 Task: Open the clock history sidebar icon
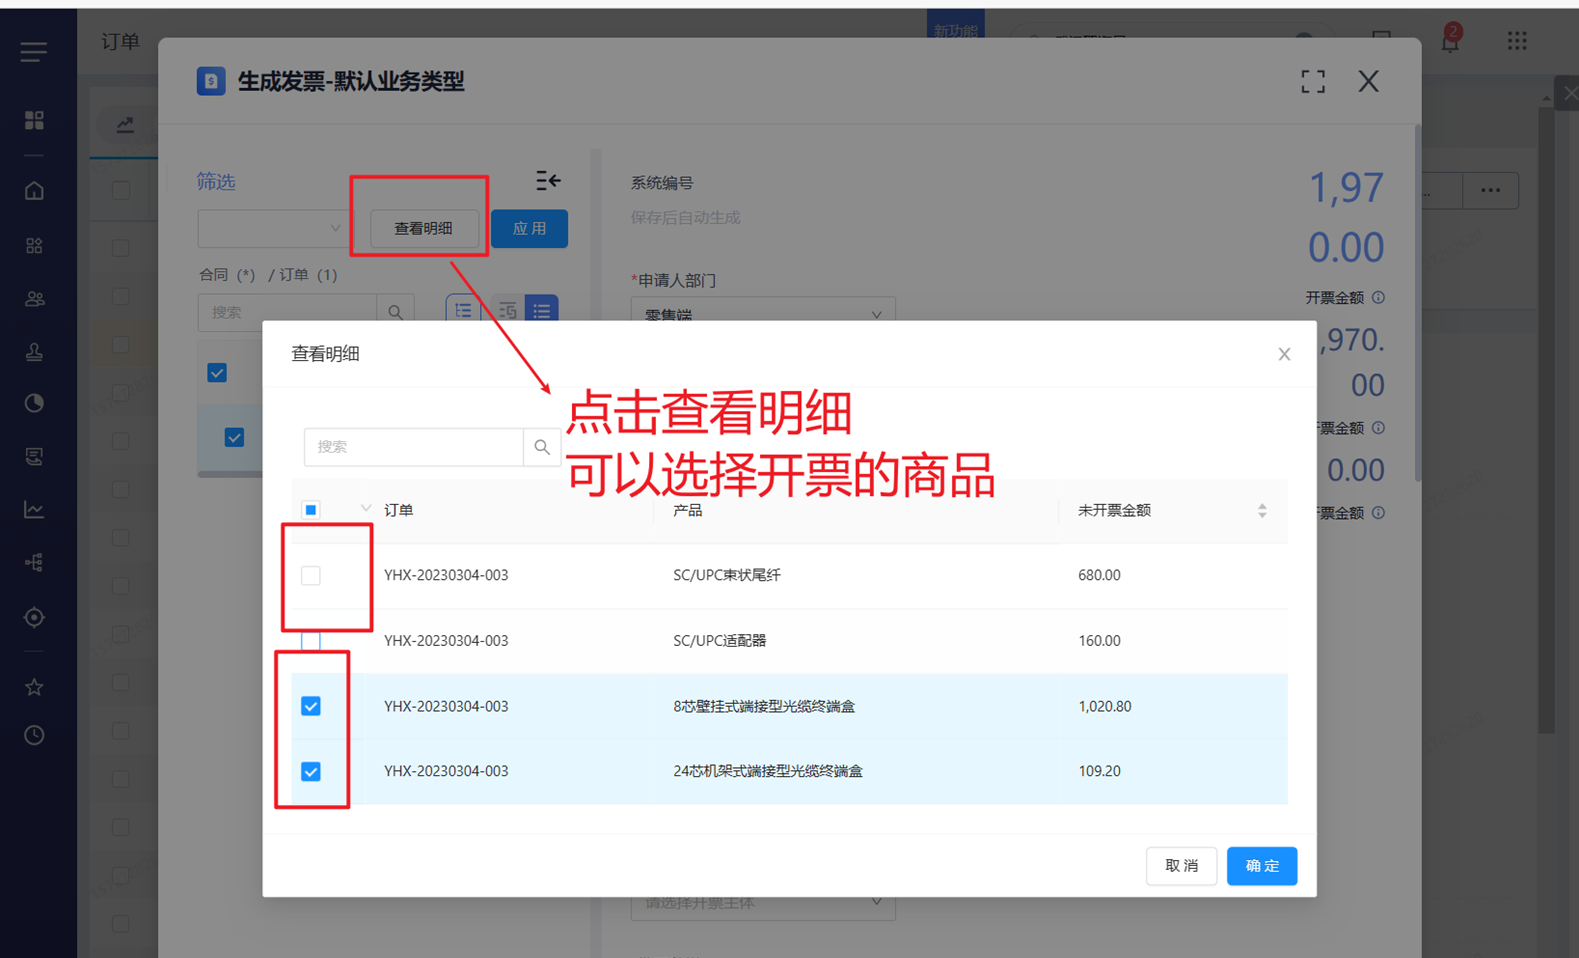34,735
